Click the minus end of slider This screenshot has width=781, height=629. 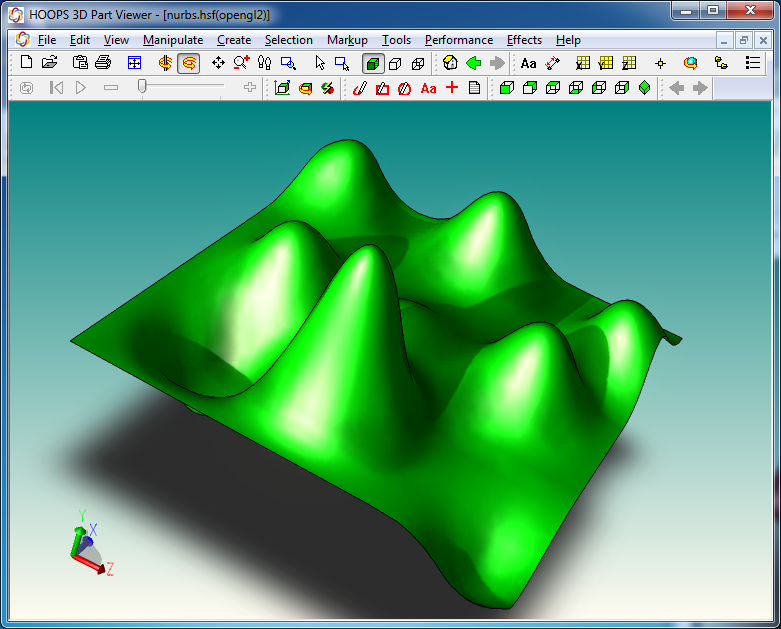[x=111, y=88]
